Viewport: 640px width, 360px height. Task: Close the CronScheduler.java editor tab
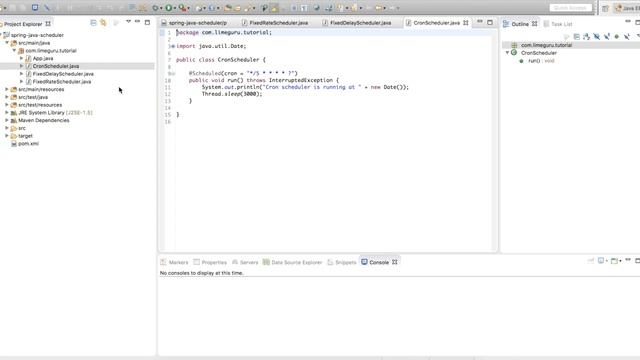pos(466,23)
